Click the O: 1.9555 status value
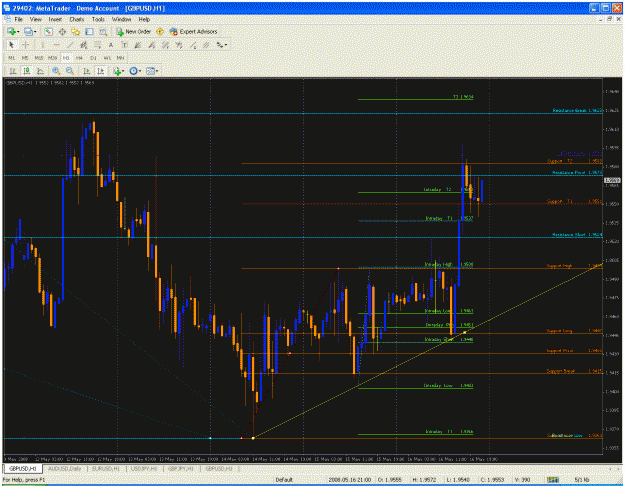Viewport: 625px width, 486px height. coord(391,480)
